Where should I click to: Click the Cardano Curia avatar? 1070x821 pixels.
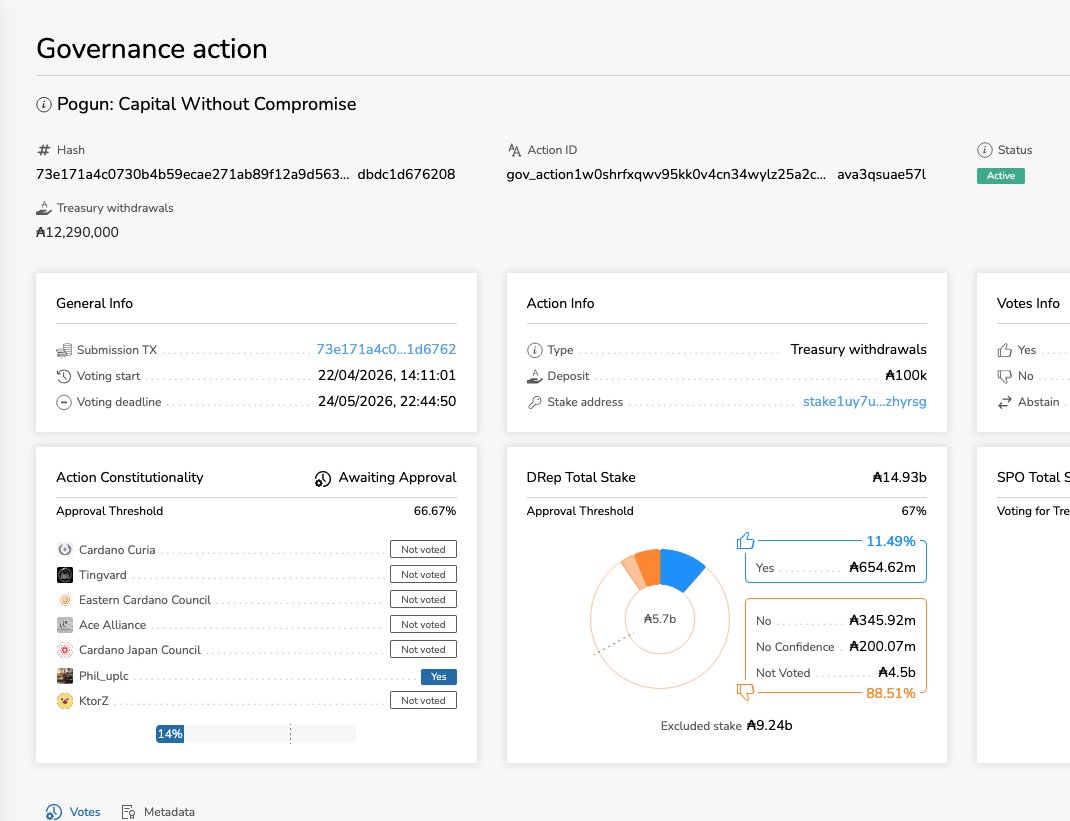(65, 549)
